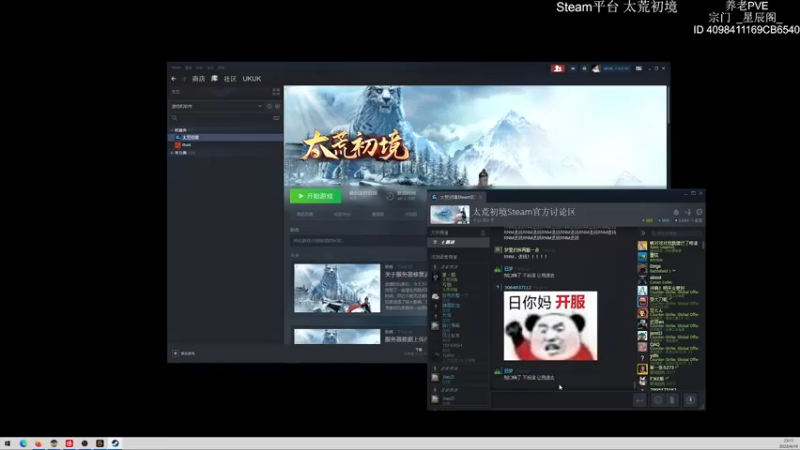Click the second news thumbnail below
This screenshot has width=800, height=450.
click(337, 336)
